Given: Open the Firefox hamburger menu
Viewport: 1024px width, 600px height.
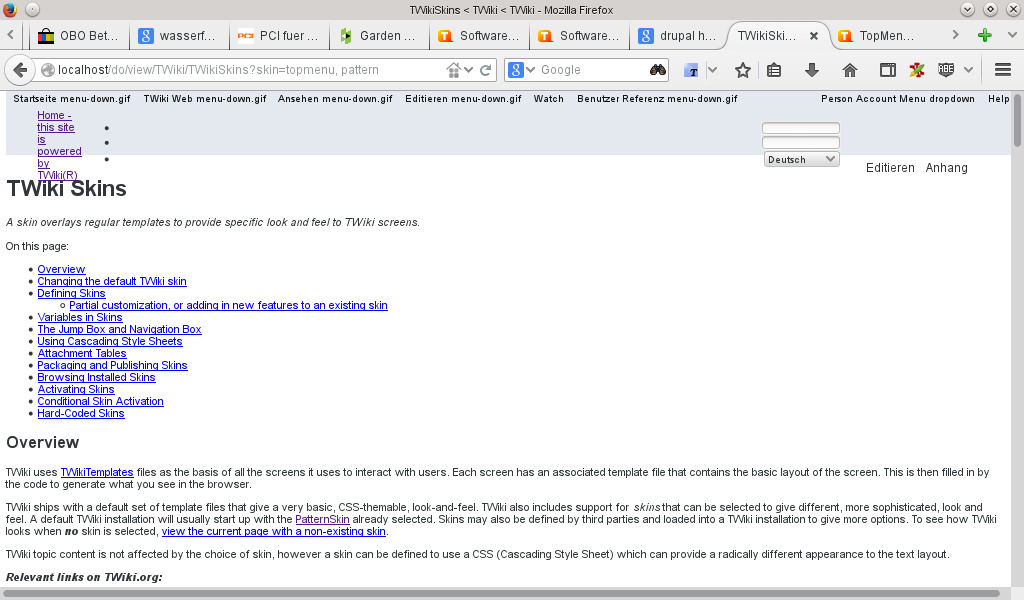Looking at the screenshot, I should pyautogui.click(x=1003, y=70).
